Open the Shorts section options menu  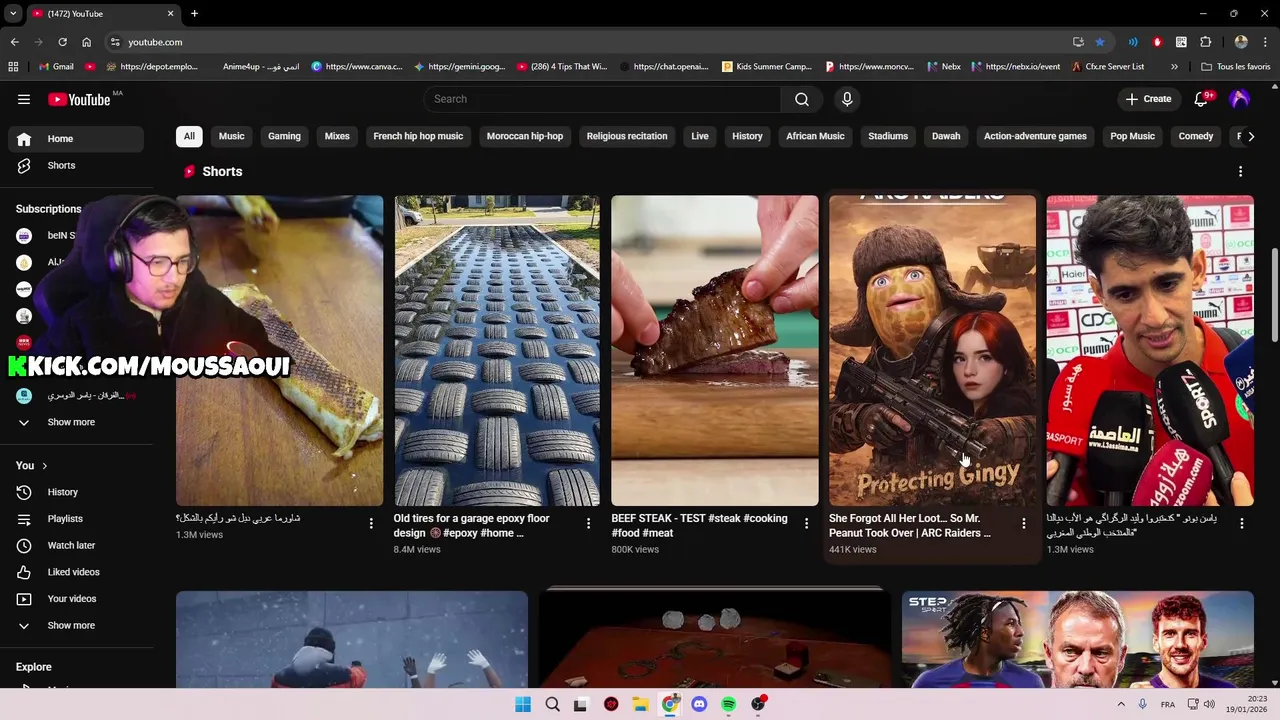(1240, 172)
